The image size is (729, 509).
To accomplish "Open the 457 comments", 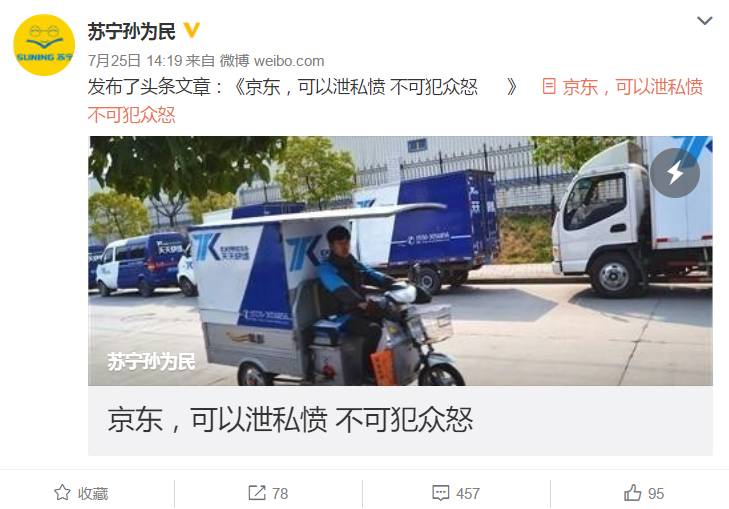I will pos(468,494).
